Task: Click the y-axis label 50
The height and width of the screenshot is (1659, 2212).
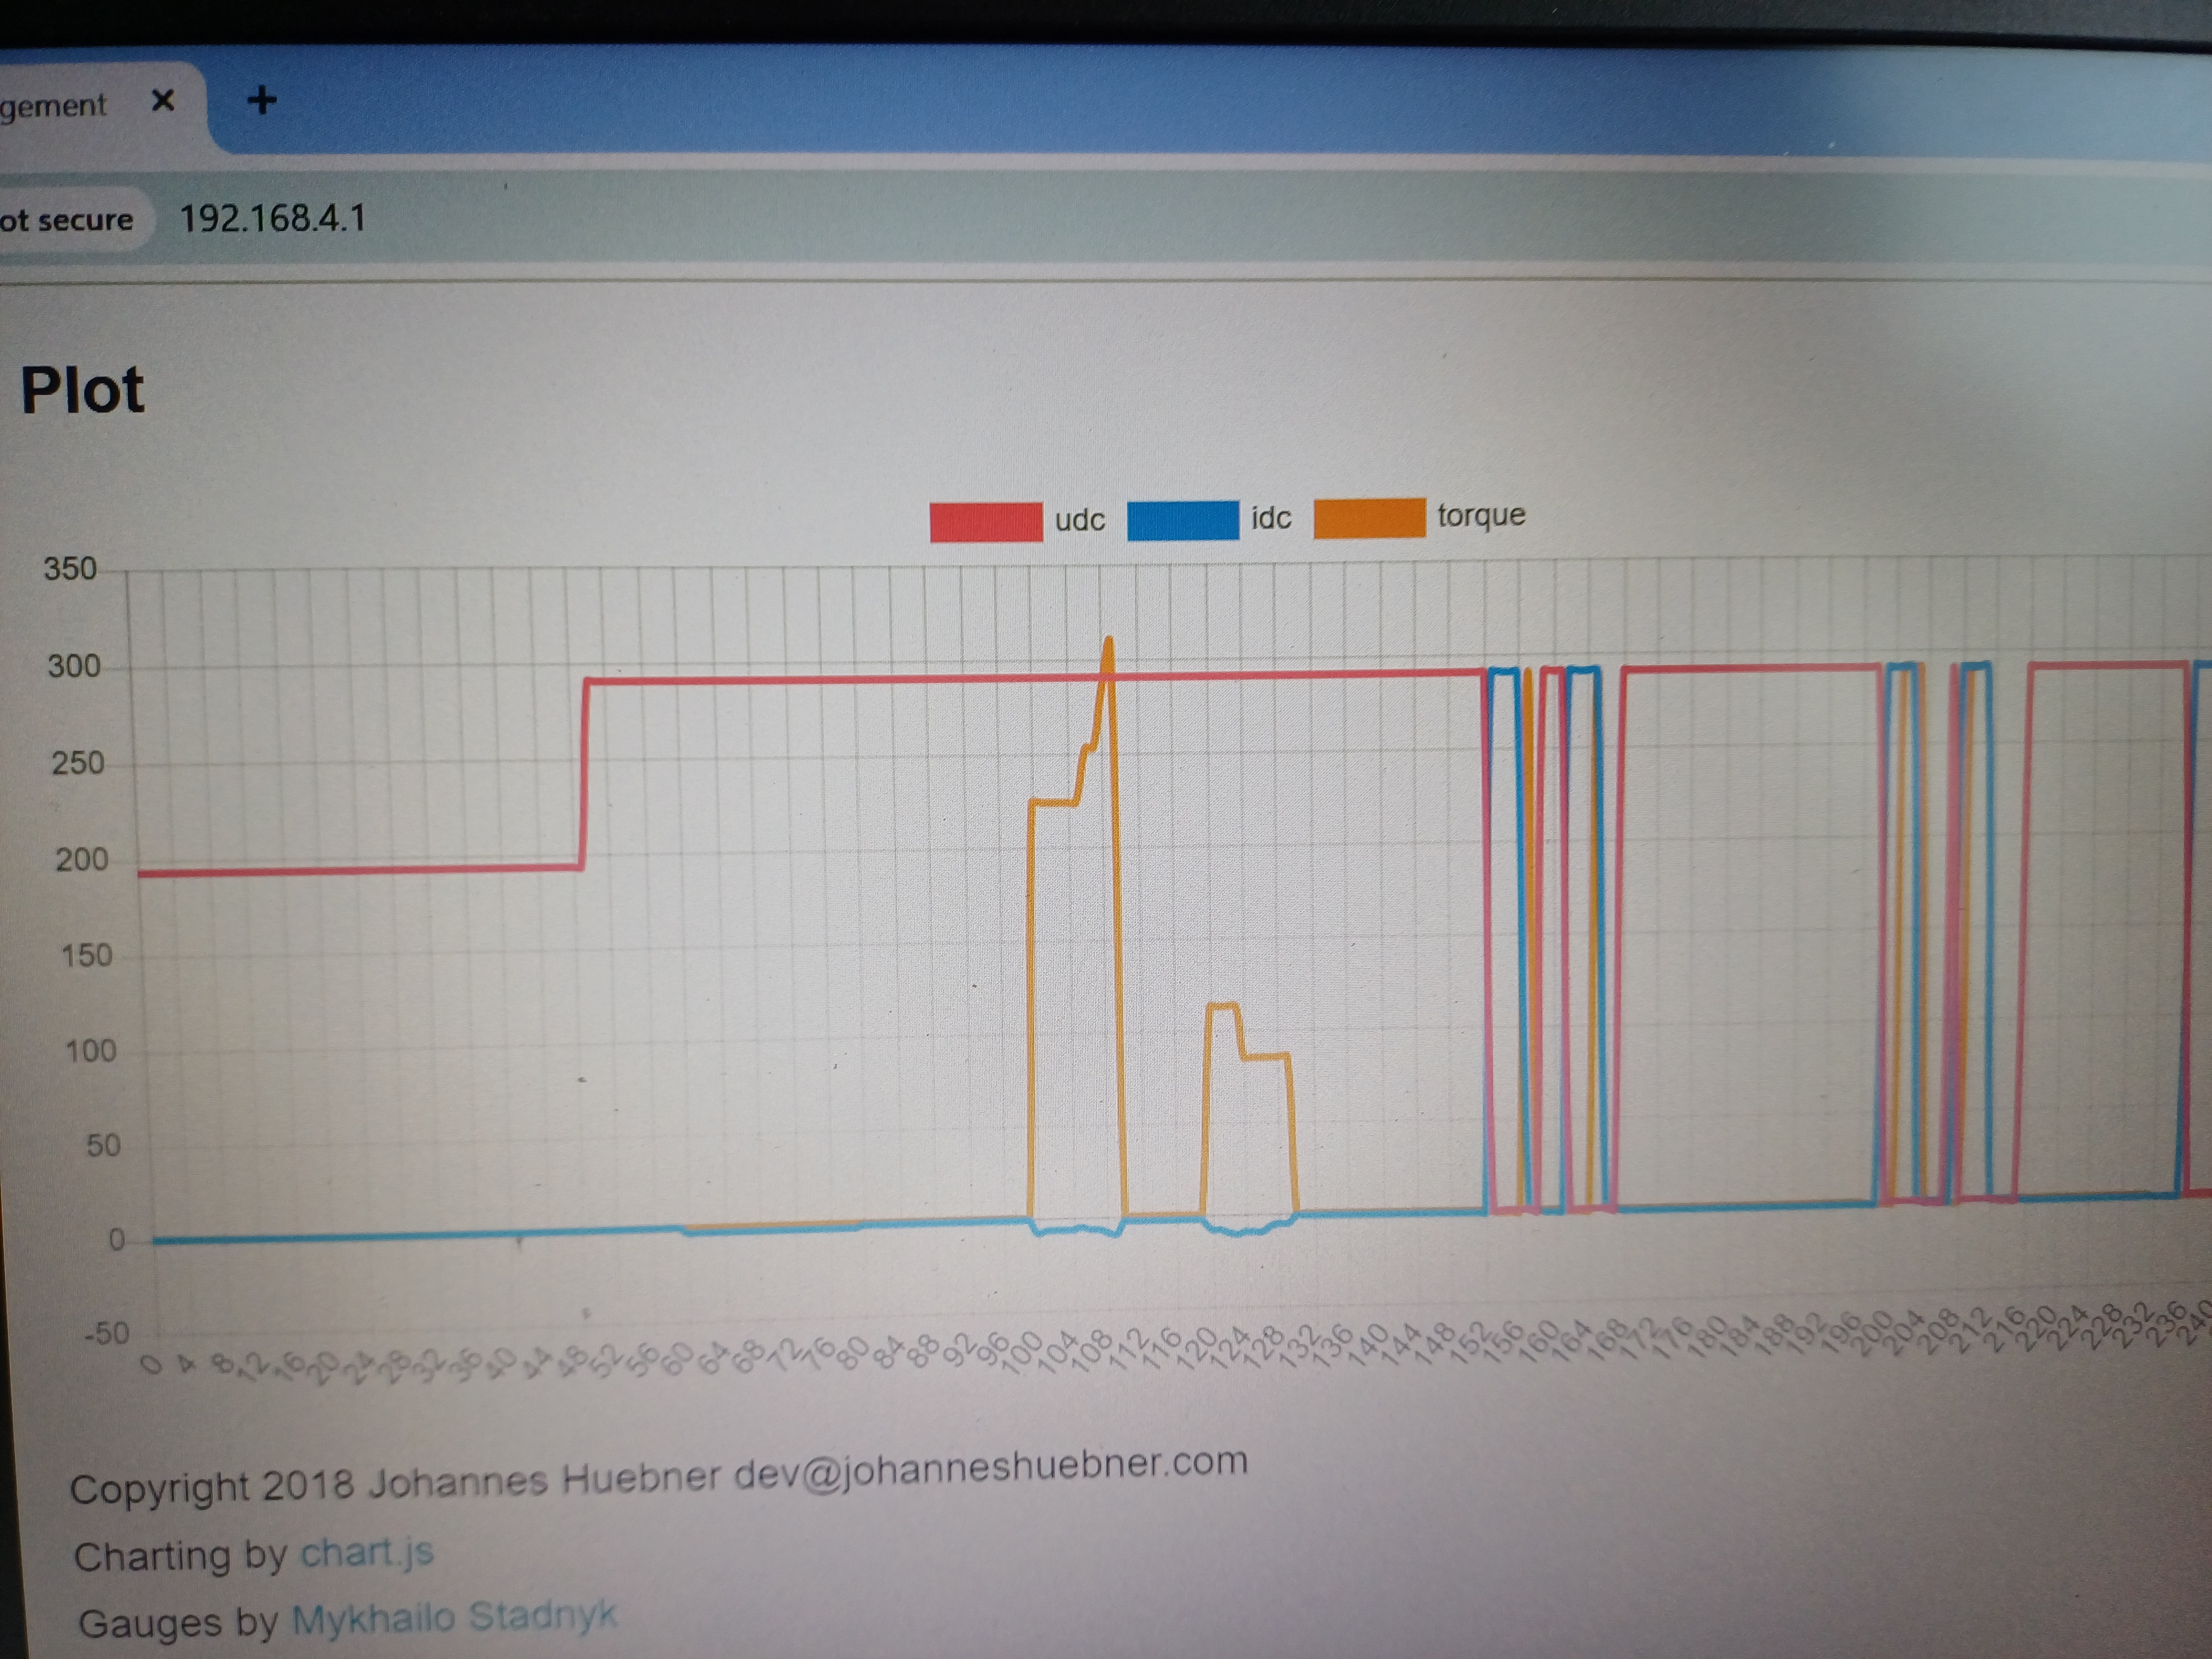Action: (104, 1146)
